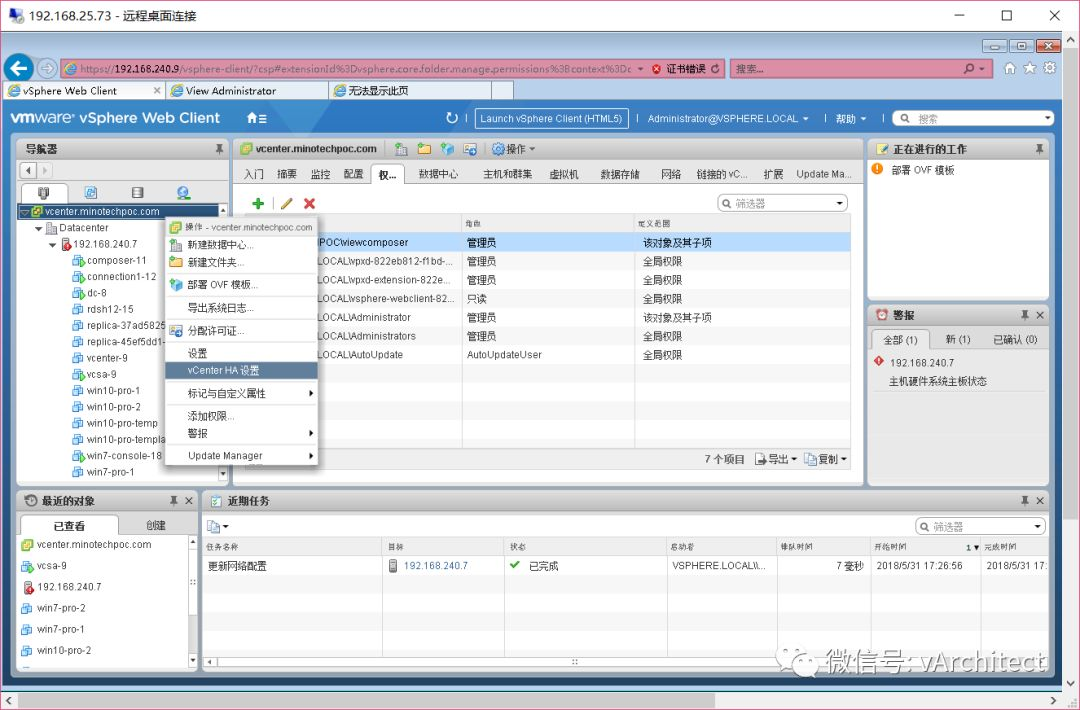The width and height of the screenshot is (1080, 710).
Task: Close the Recent Objects panel
Action: coord(189,501)
